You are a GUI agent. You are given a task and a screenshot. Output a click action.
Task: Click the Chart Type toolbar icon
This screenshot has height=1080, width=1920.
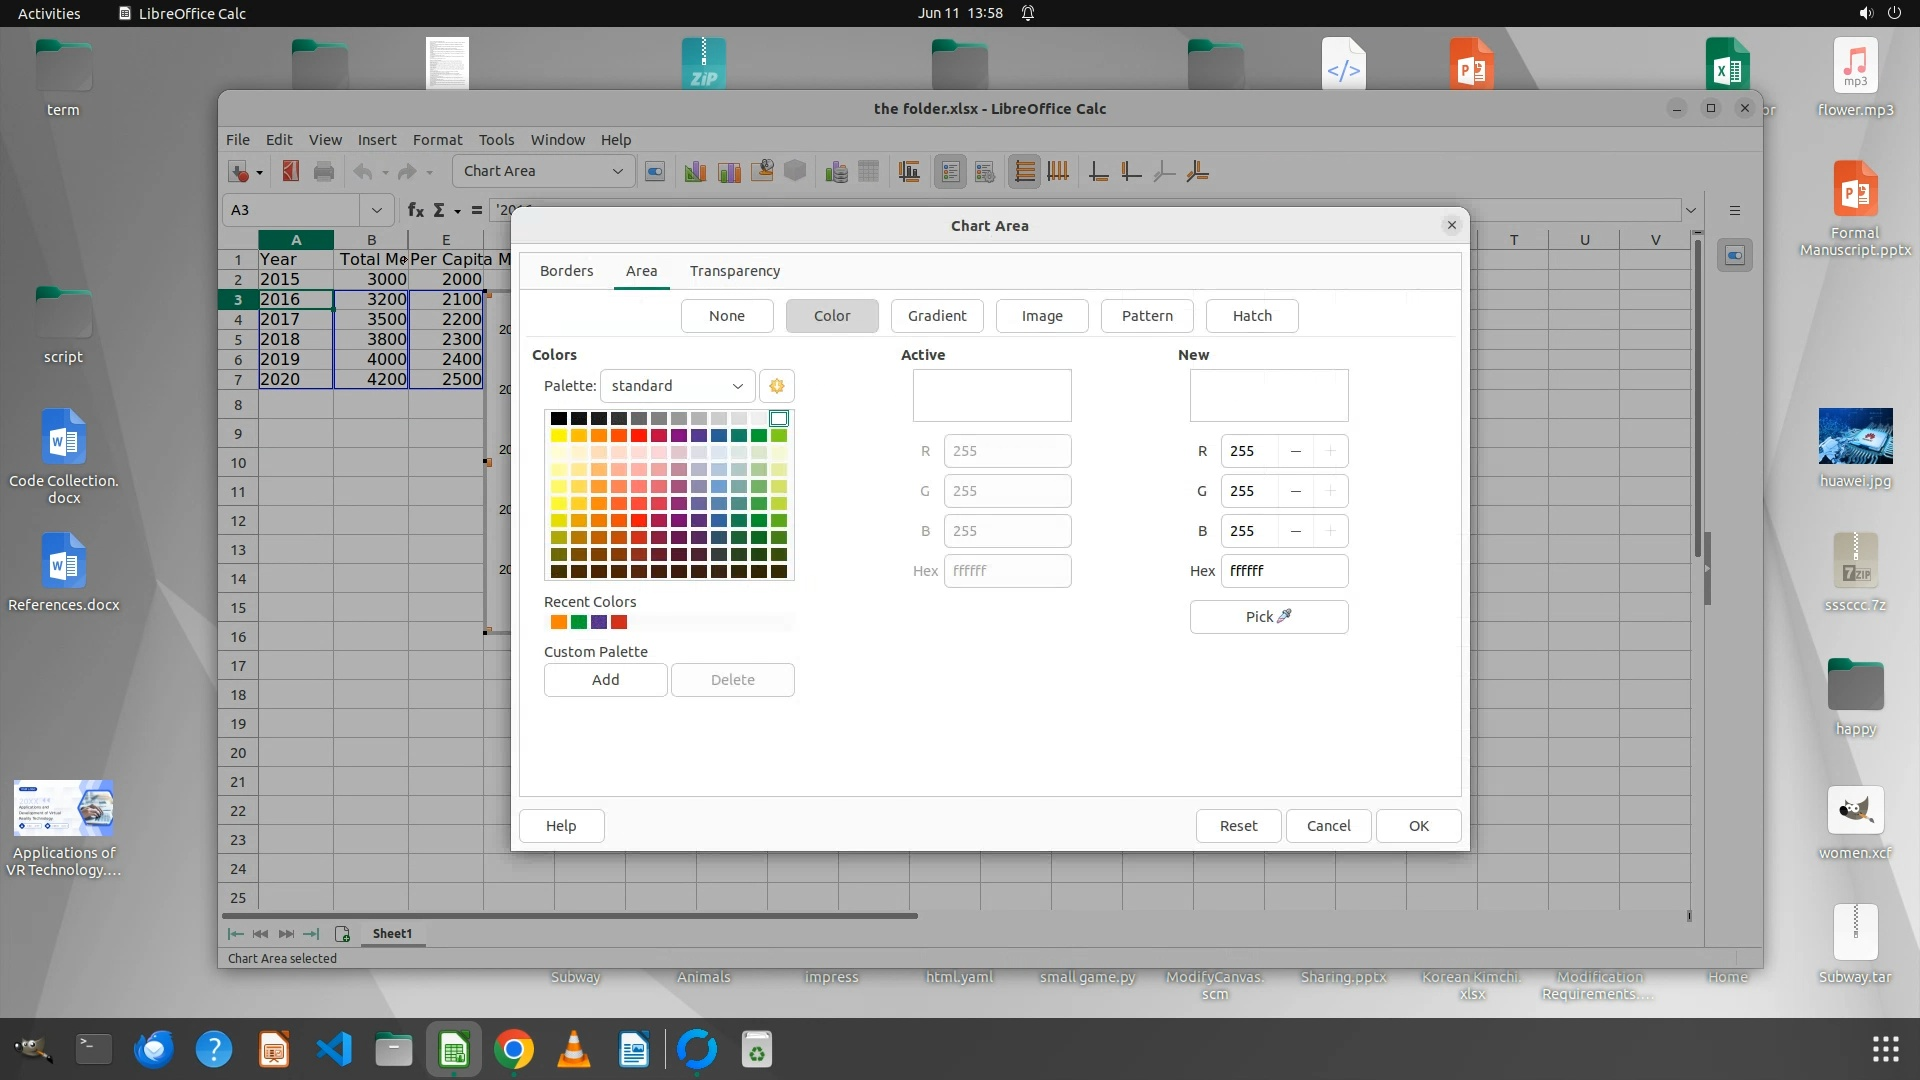coord(695,172)
